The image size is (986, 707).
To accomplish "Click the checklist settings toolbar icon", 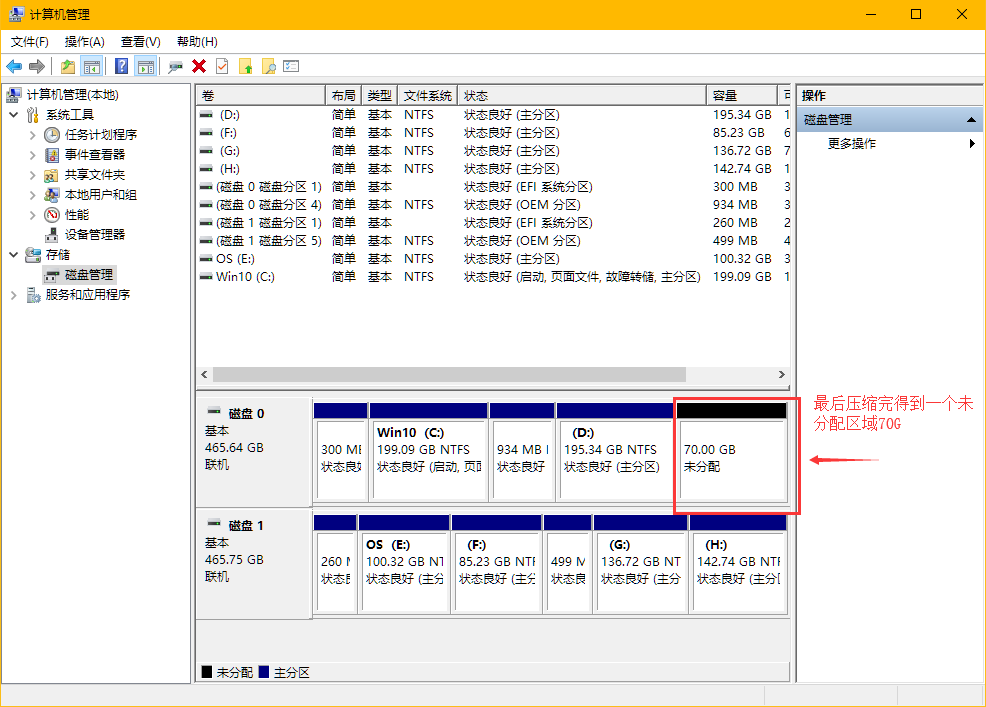I will (291, 66).
